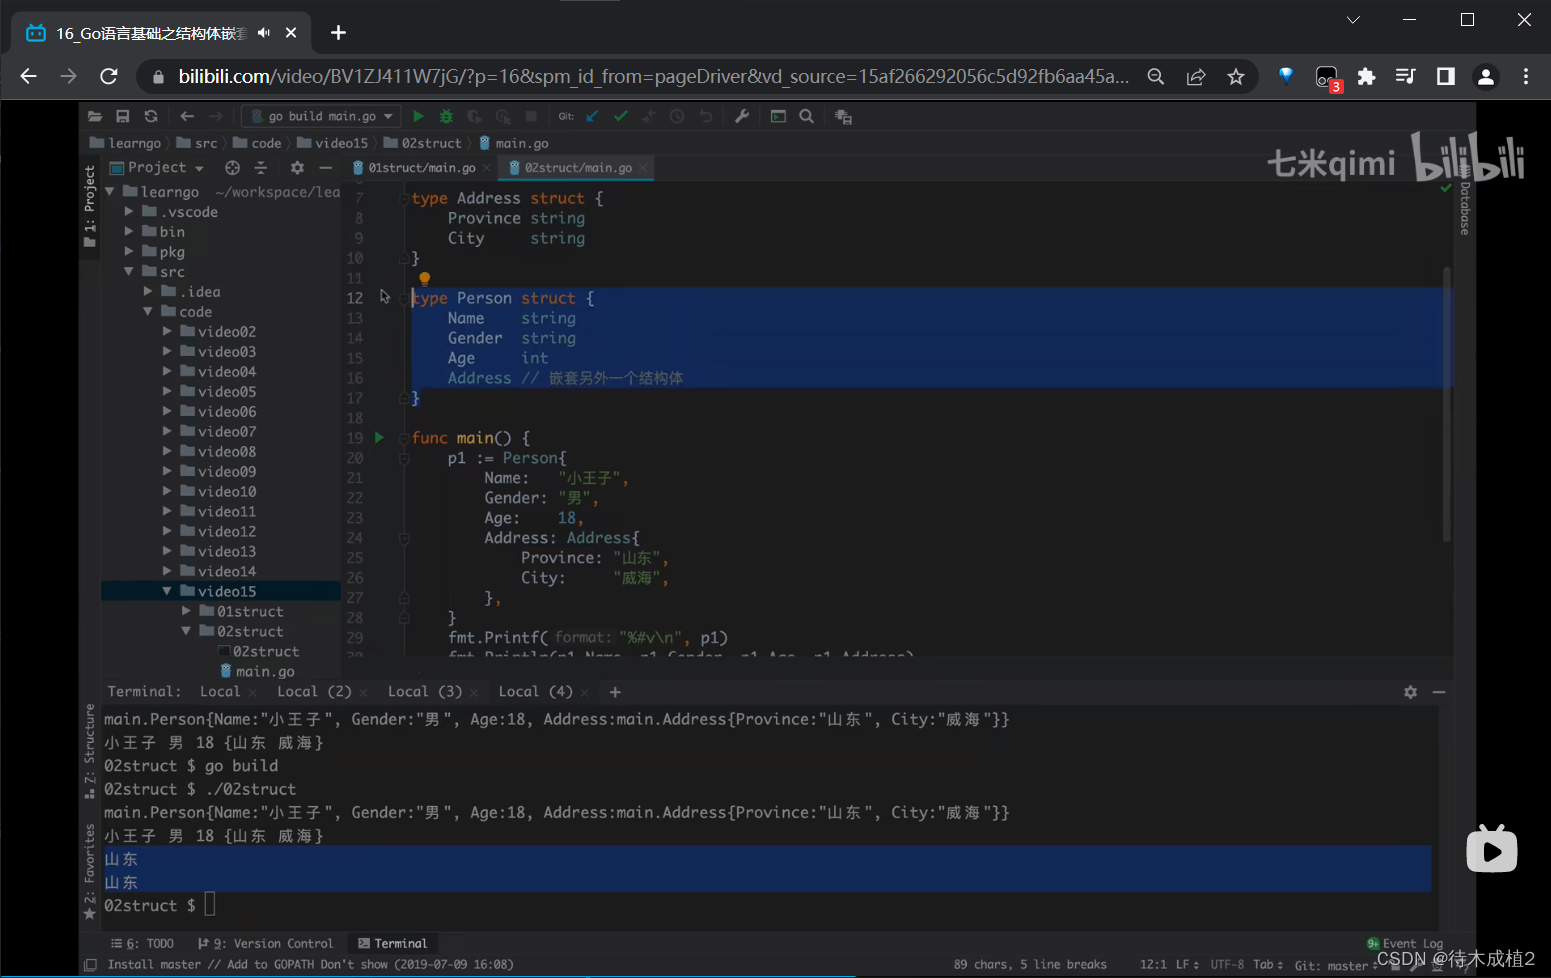The height and width of the screenshot is (978, 1551).
Task: Run the program with the green play icon
Action: click(x=418, y=117)
